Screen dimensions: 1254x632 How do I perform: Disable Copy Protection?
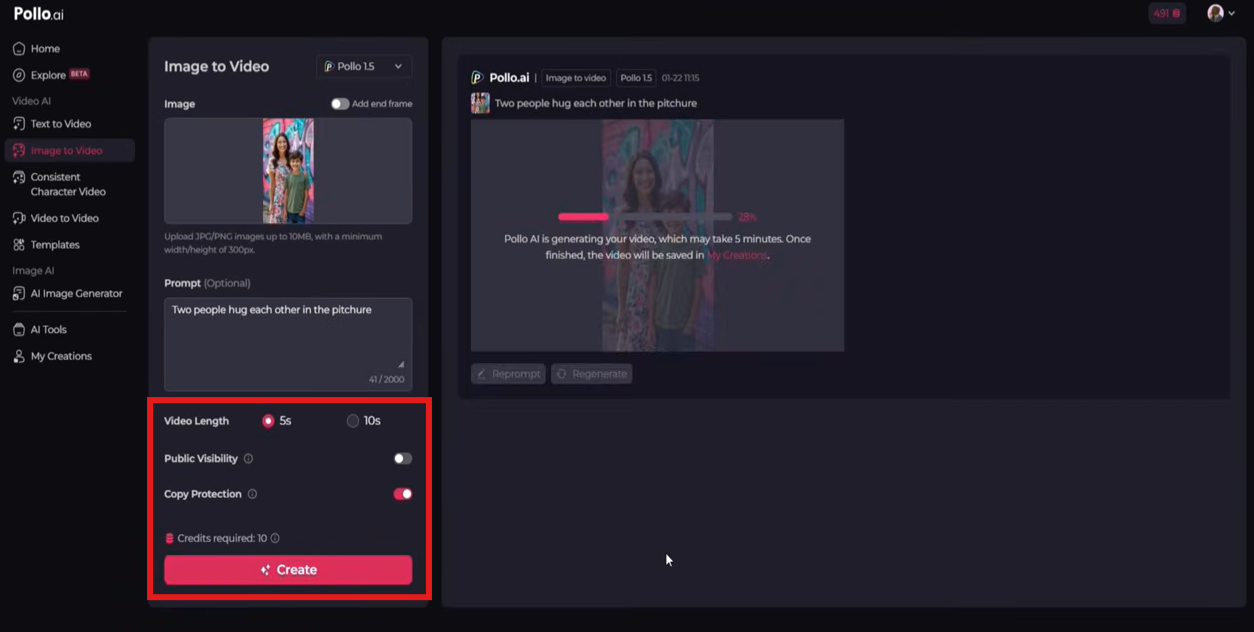[403, 493]
